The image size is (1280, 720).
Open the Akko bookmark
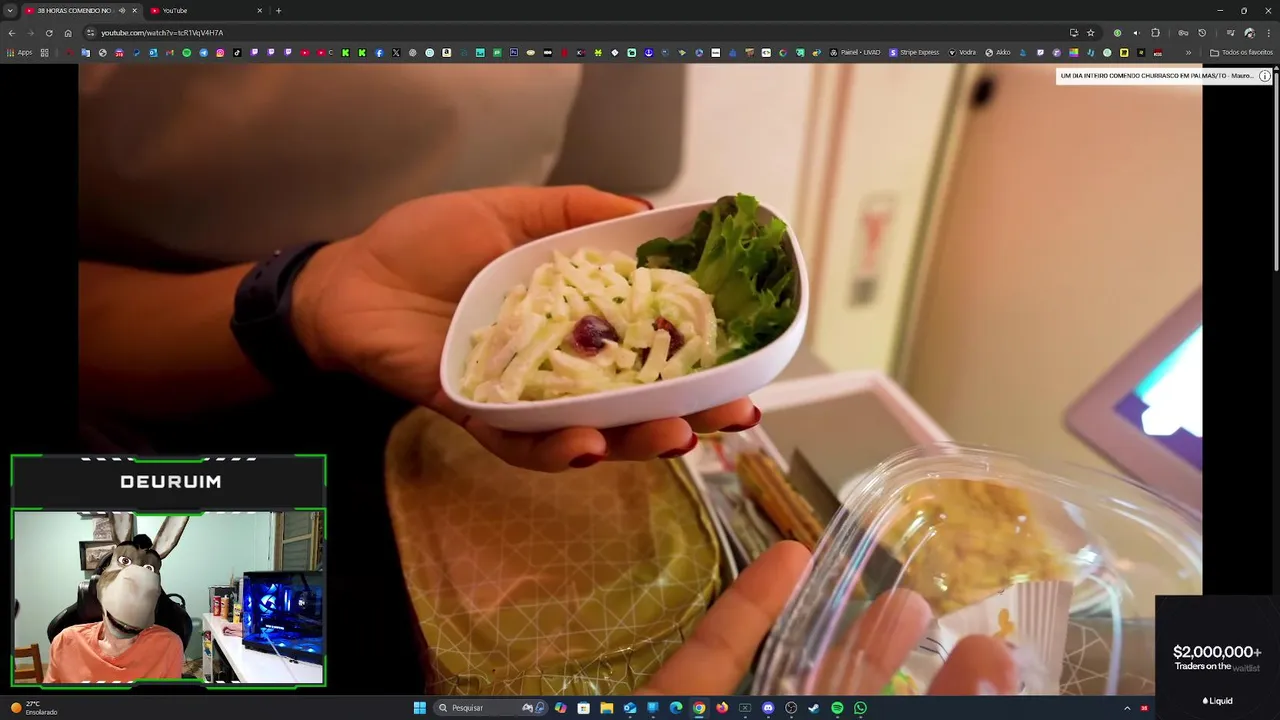tap(998, 52)
